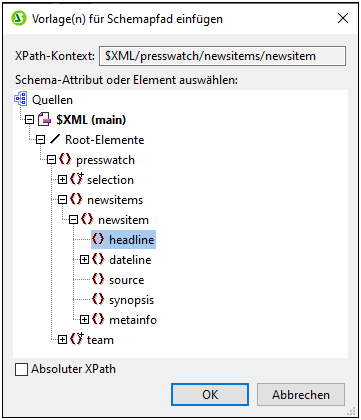Viewport: 361px width, 420px height.
Task: Click the presswatch element braces icon
Action: point(65,159)
